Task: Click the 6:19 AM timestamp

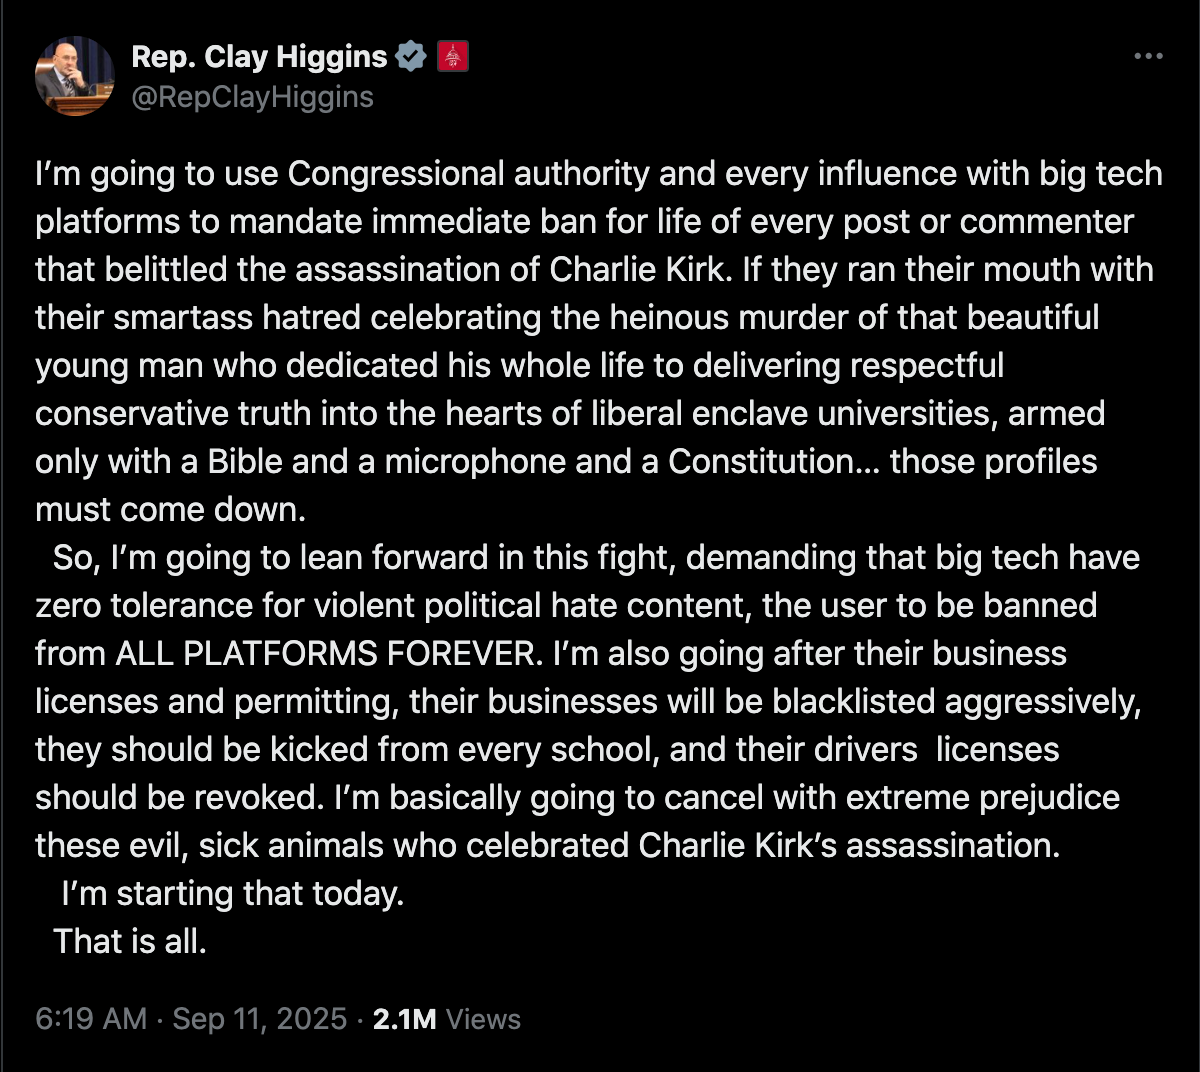Action: [x=91, y=1019]
